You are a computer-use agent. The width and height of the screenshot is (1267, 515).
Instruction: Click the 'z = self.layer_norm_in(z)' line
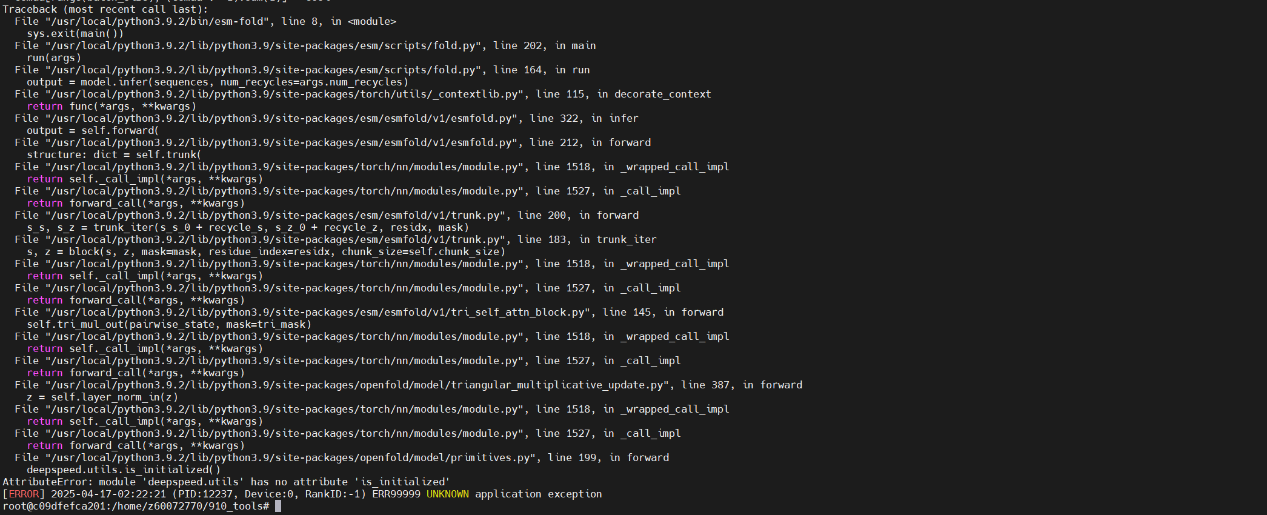105,397
